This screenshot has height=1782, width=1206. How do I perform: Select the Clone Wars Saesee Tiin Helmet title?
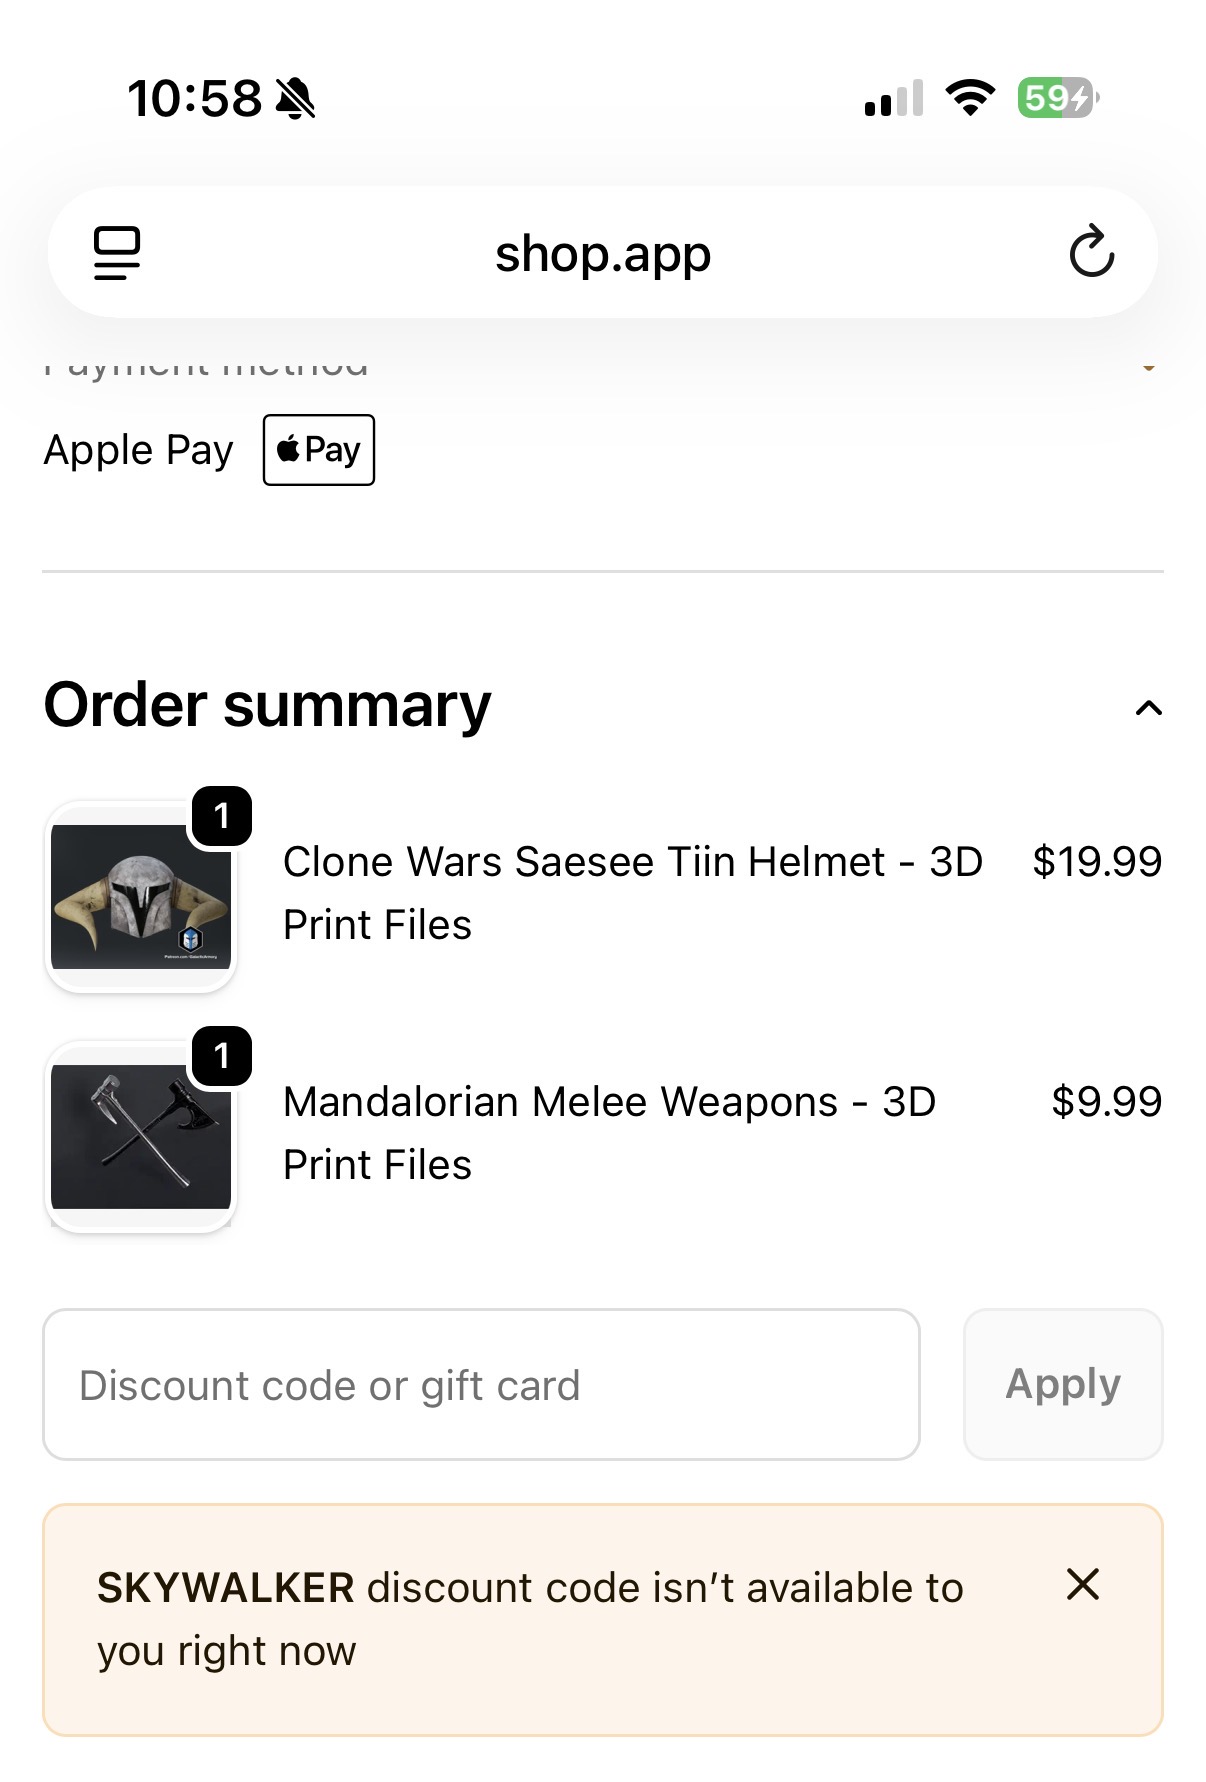pos(633,893)
